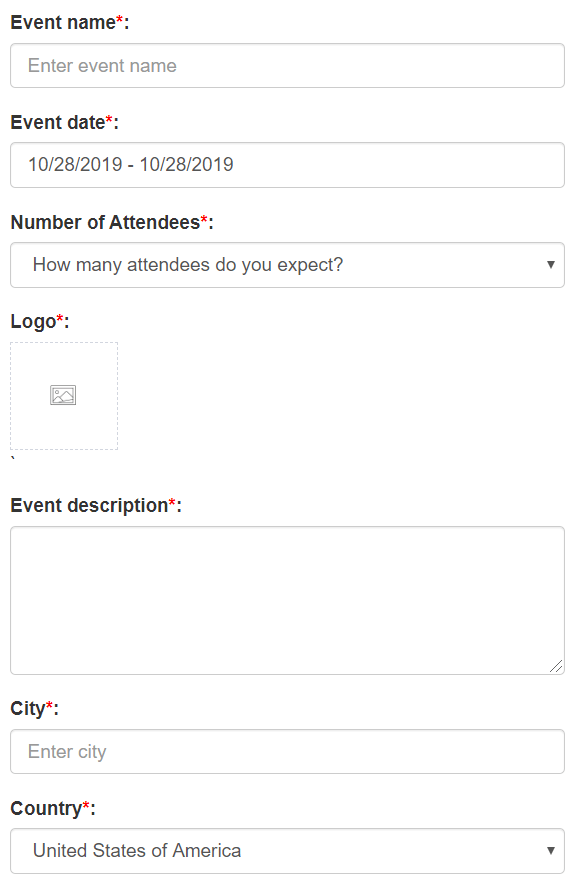Open the 'How many attendees do you expect?' dropdown
Screen dimensions: 575x877
(288, 265)
